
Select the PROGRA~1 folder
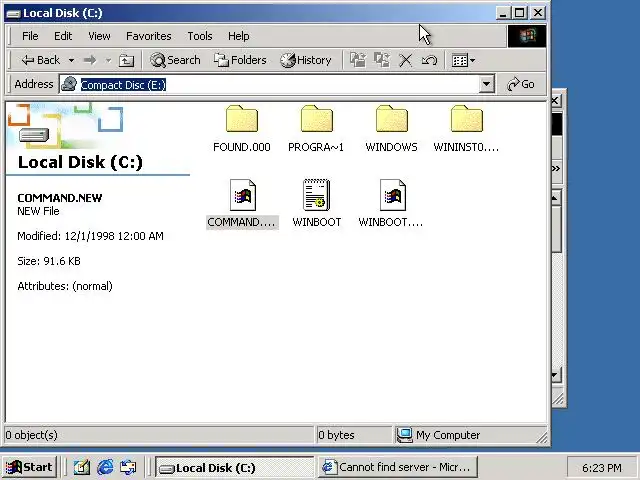point(316,119)
